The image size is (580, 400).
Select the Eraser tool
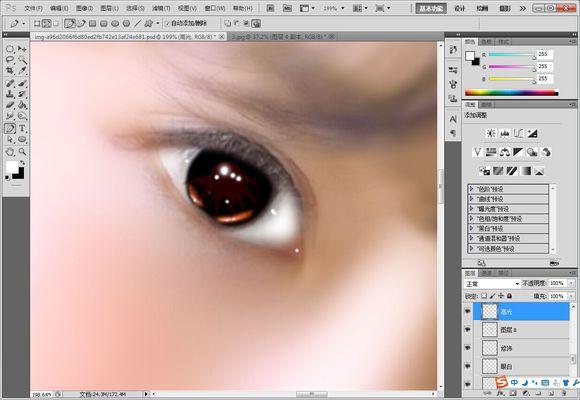(10, 105)
